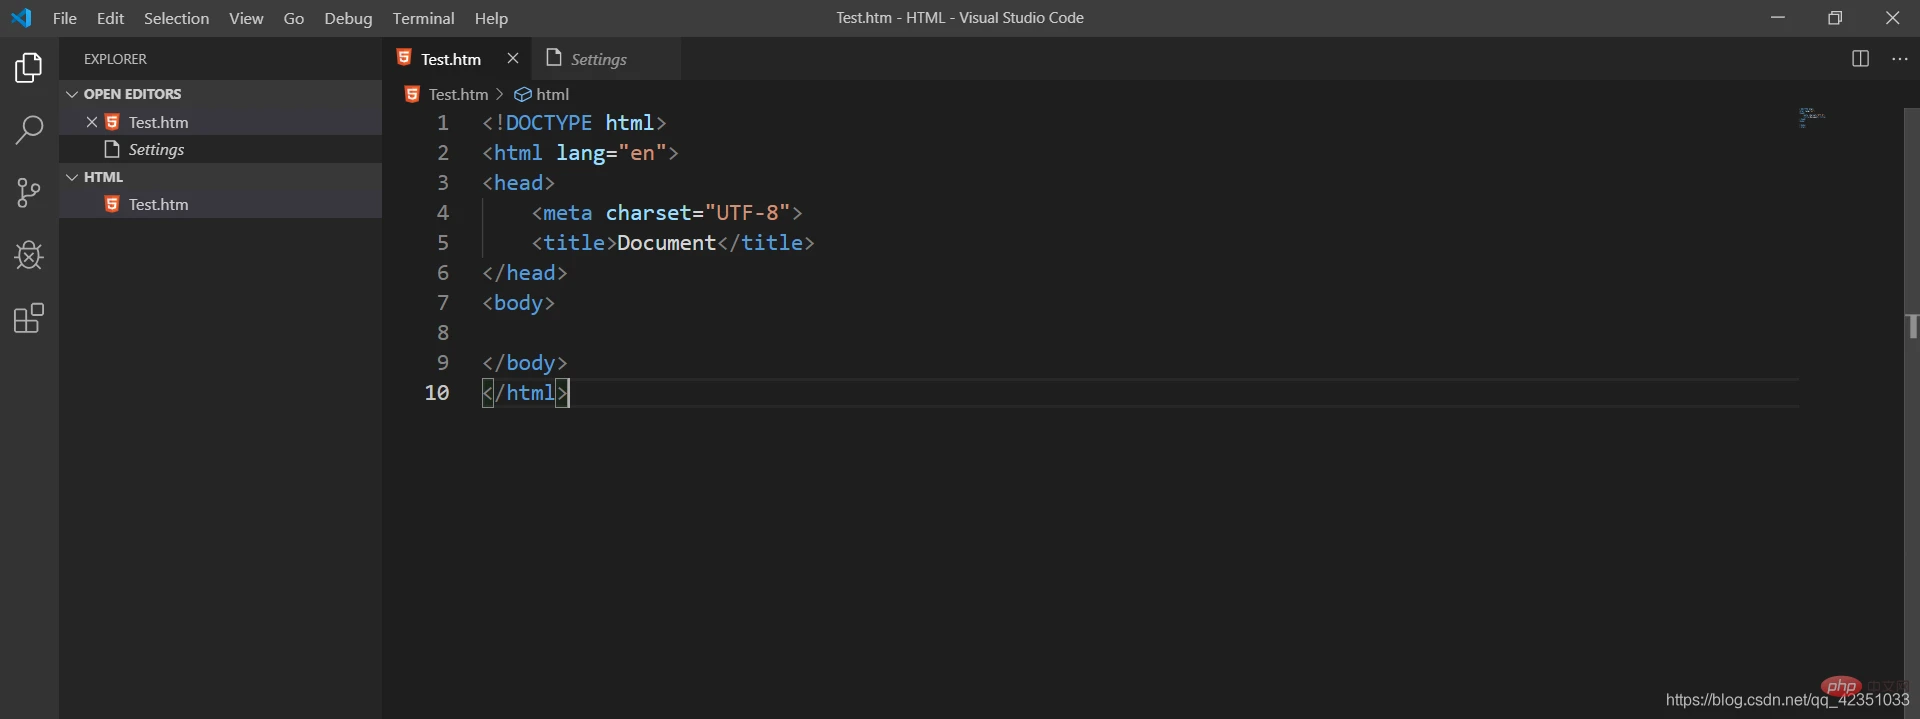Screen dimensions: 1920x719
Task: Select Test.htm under the HTML folder
Action: point(158,204)
